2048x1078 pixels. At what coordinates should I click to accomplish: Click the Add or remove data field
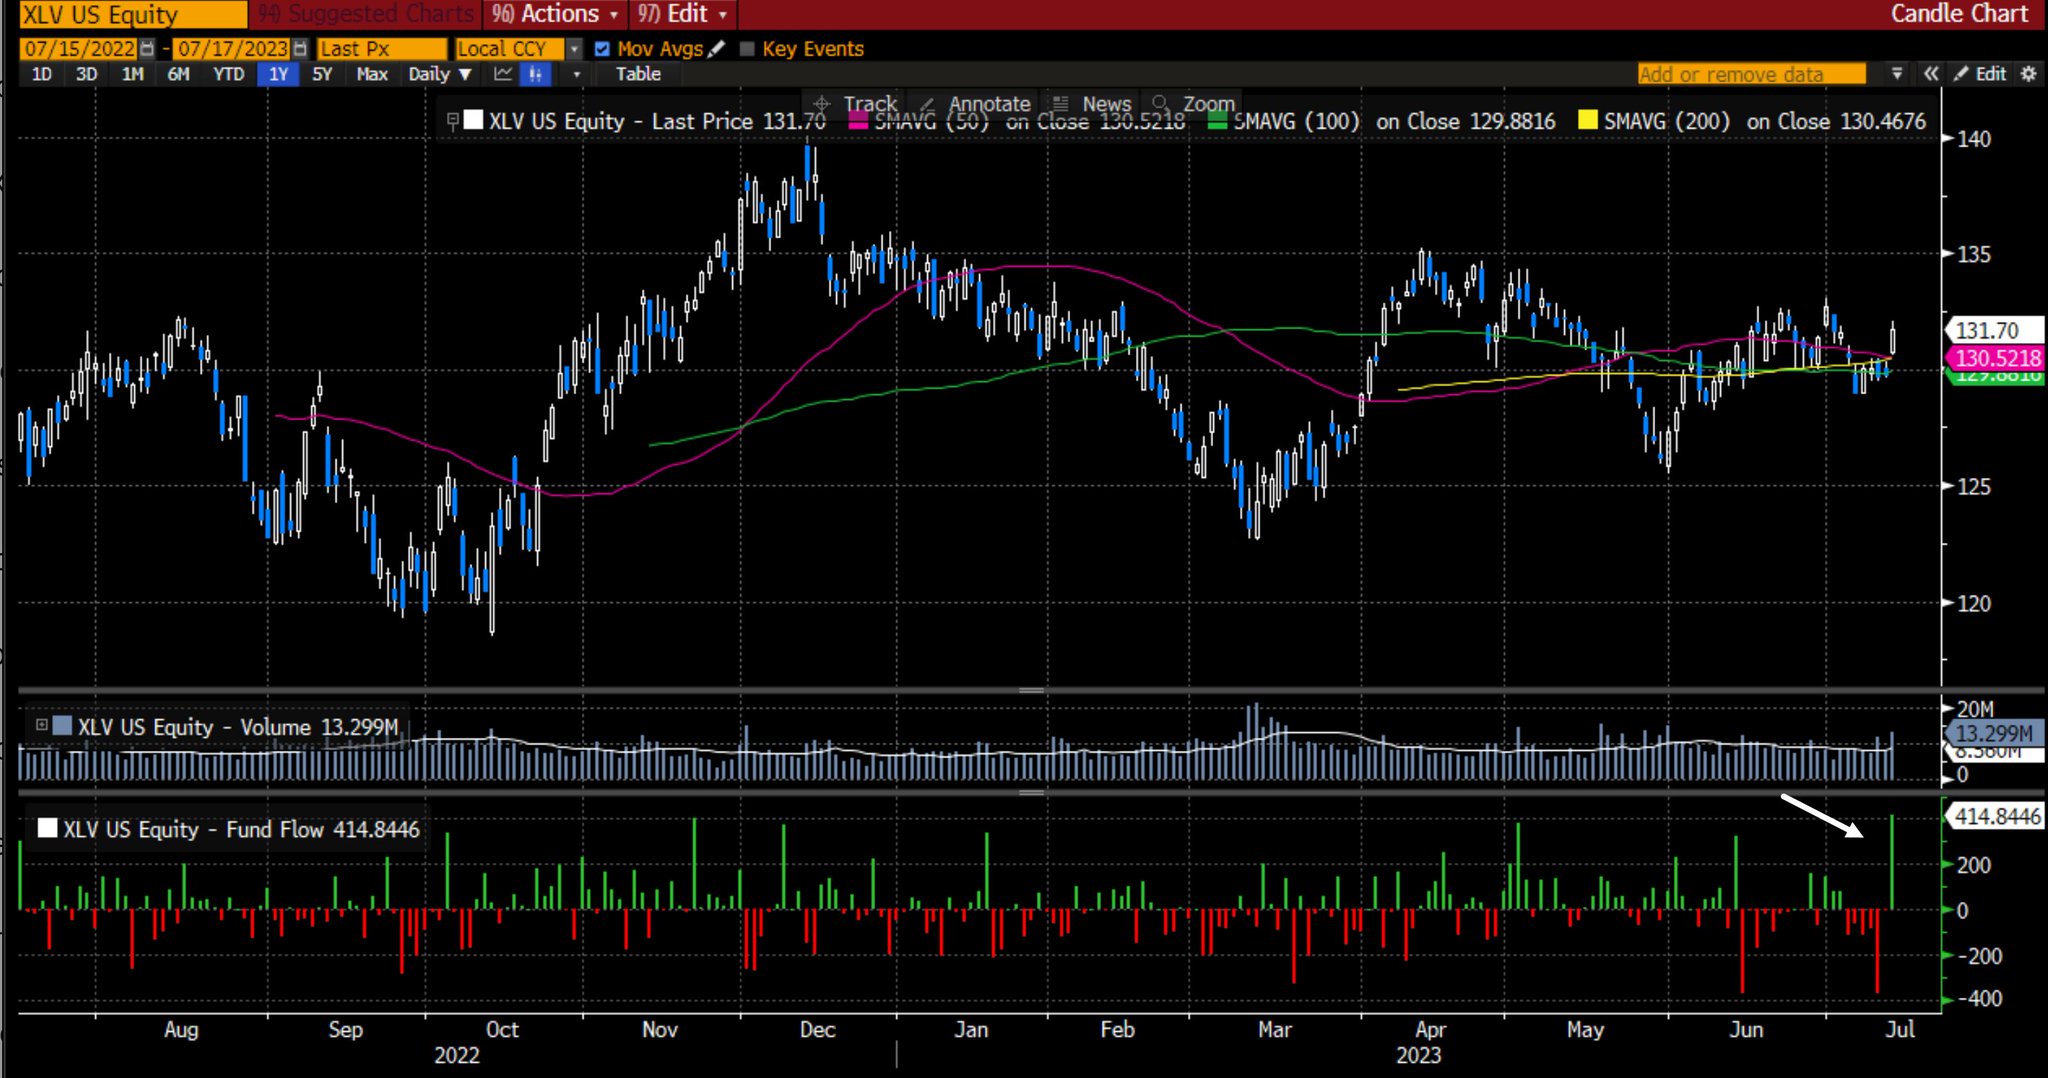click(1750, 74)
